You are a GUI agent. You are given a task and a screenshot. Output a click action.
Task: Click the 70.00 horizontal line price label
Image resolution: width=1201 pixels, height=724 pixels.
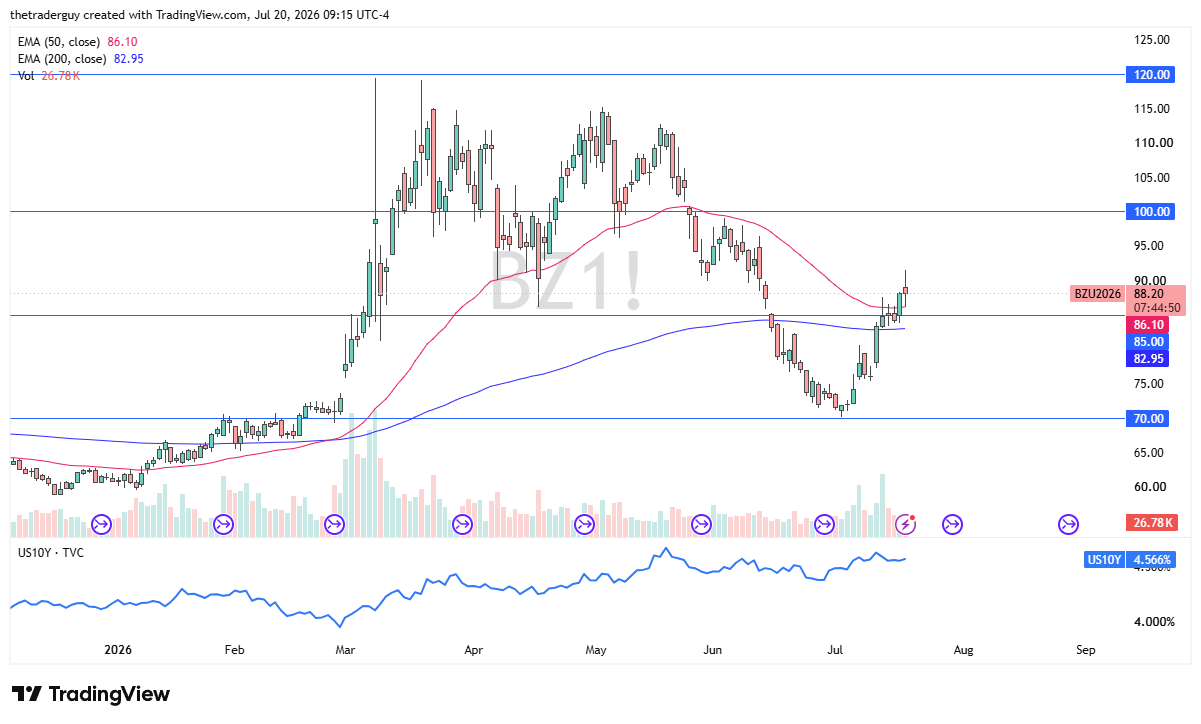[1147, 419]
